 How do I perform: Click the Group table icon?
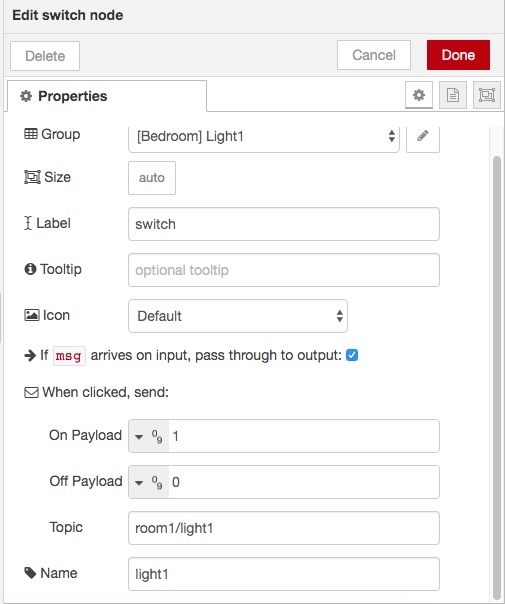[31, 134]
